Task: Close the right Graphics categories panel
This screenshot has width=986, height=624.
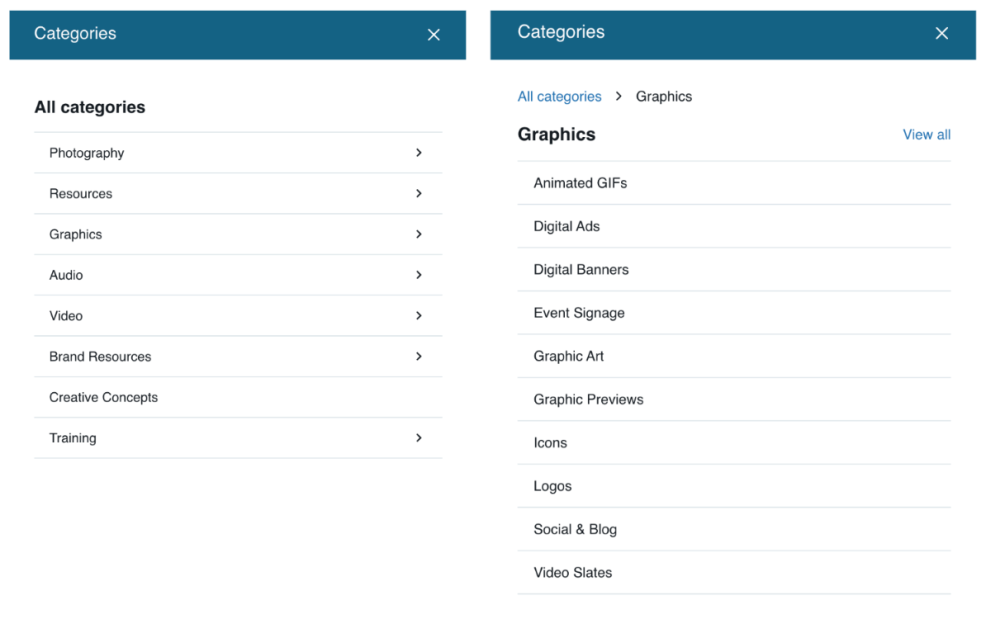Action: [x=941, y=34]
